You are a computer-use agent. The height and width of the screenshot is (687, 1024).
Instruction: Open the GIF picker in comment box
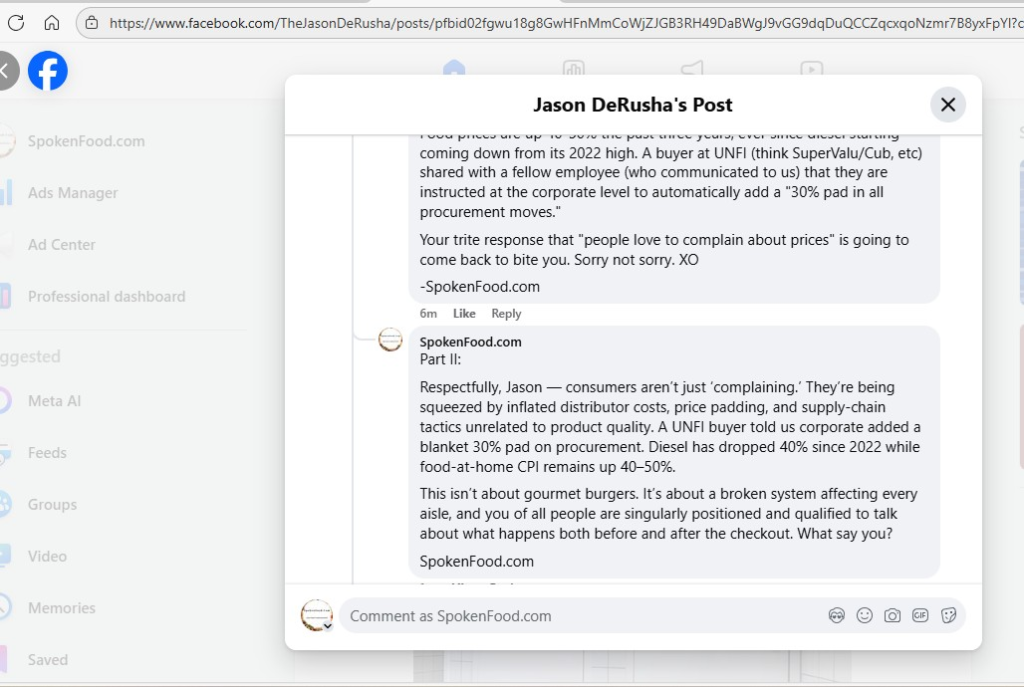point(920,616)
